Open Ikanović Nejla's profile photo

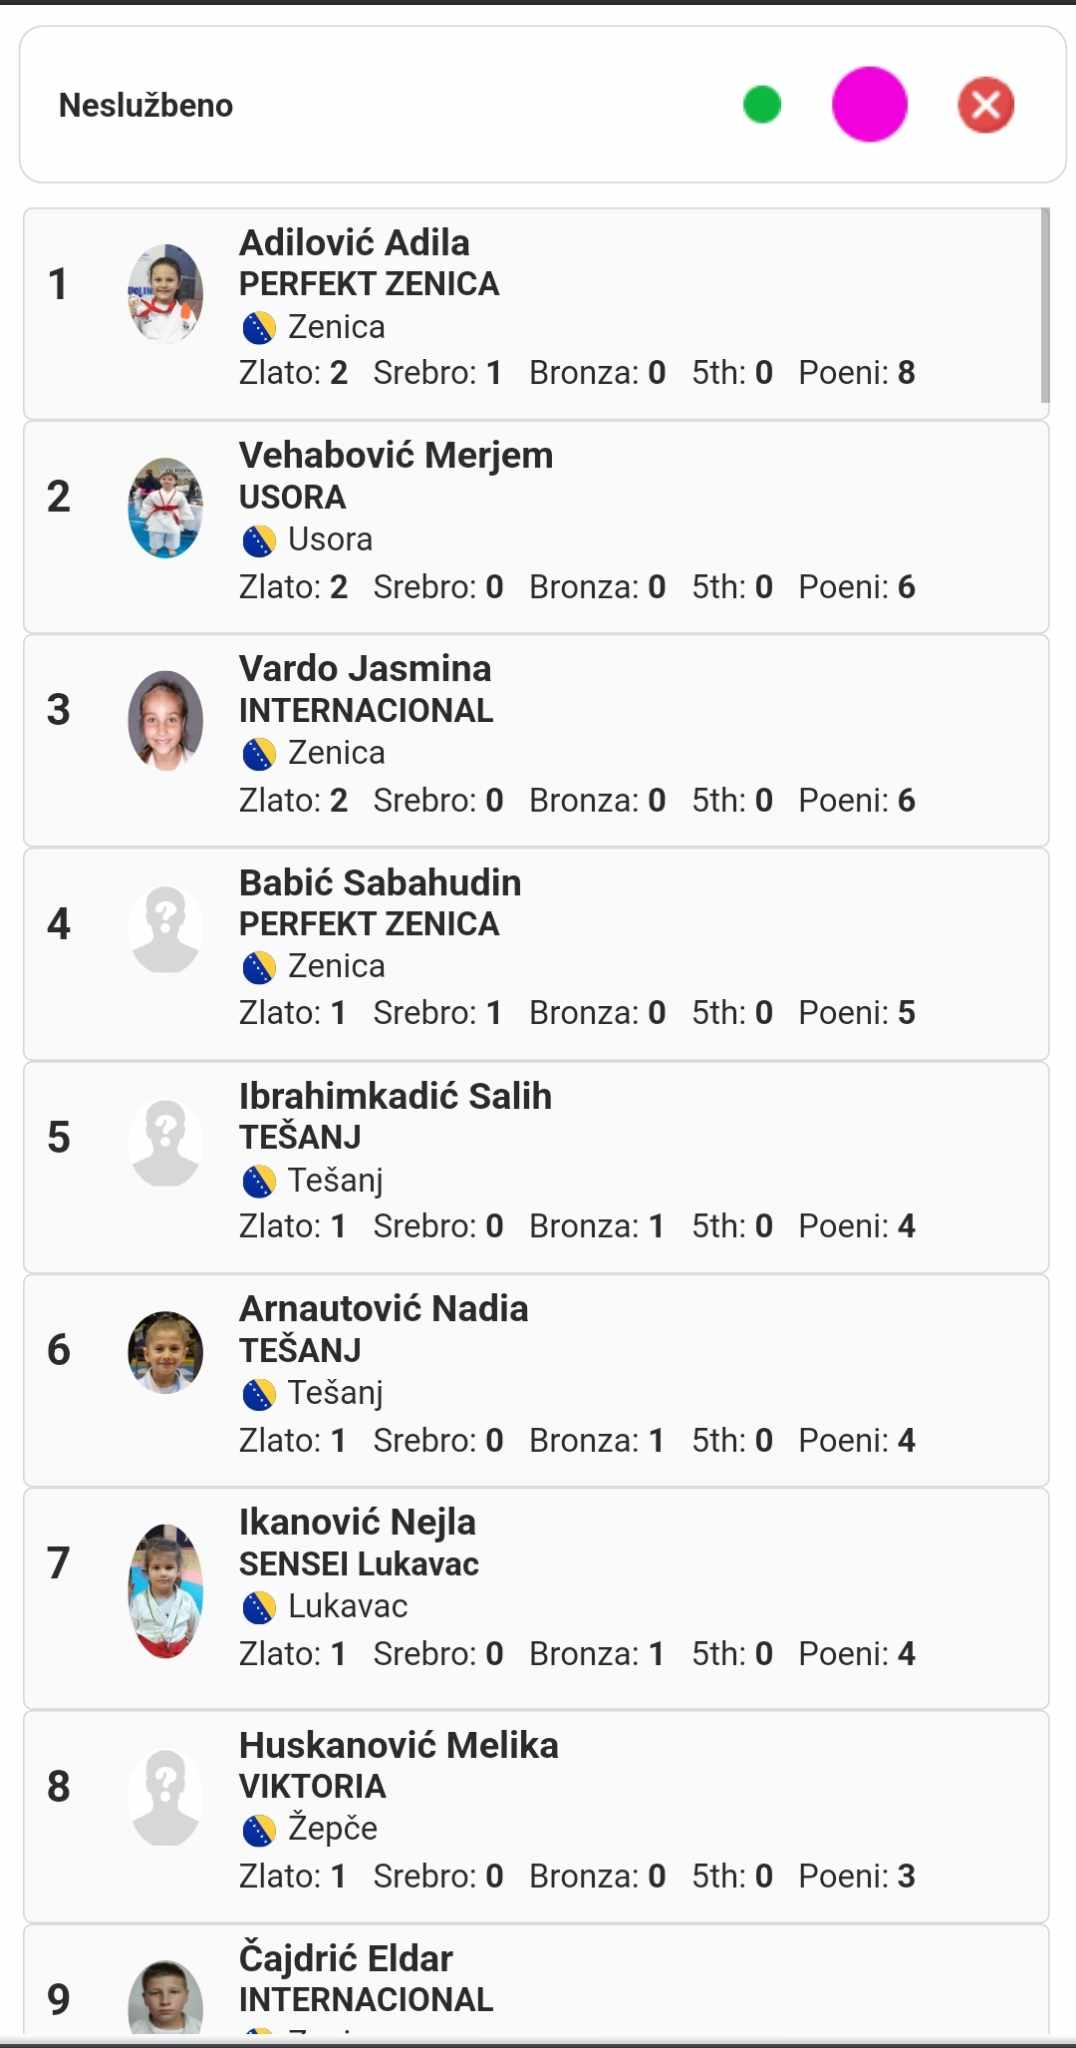point(166,1590)
